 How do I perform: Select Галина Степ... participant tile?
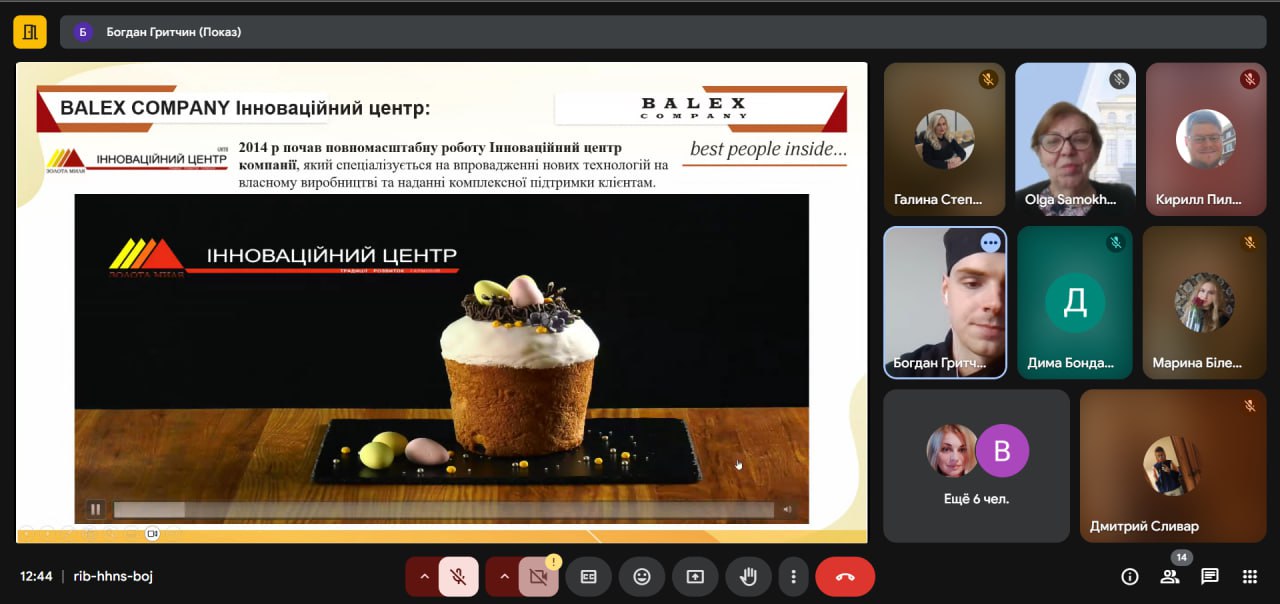[944, 139]
